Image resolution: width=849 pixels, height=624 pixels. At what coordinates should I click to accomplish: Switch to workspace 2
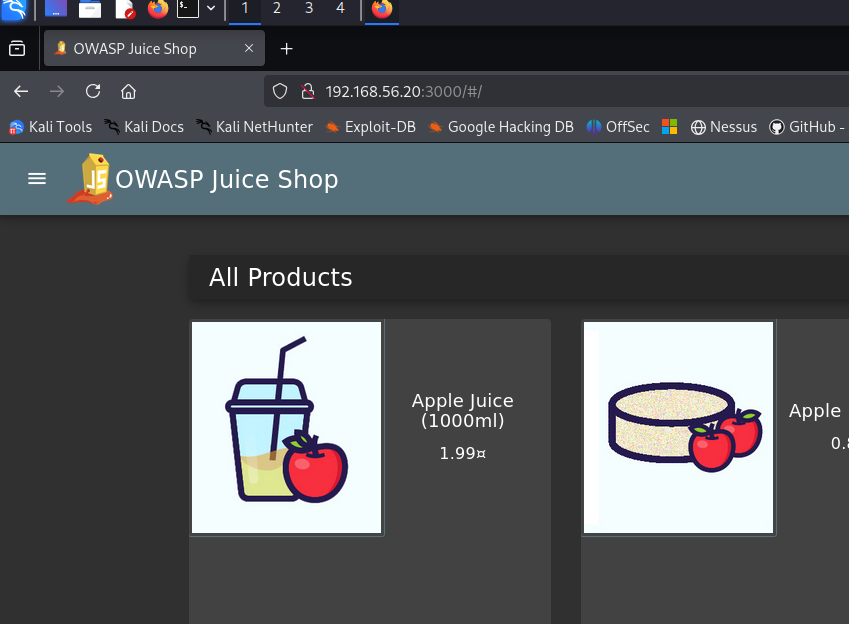[277, 9]
